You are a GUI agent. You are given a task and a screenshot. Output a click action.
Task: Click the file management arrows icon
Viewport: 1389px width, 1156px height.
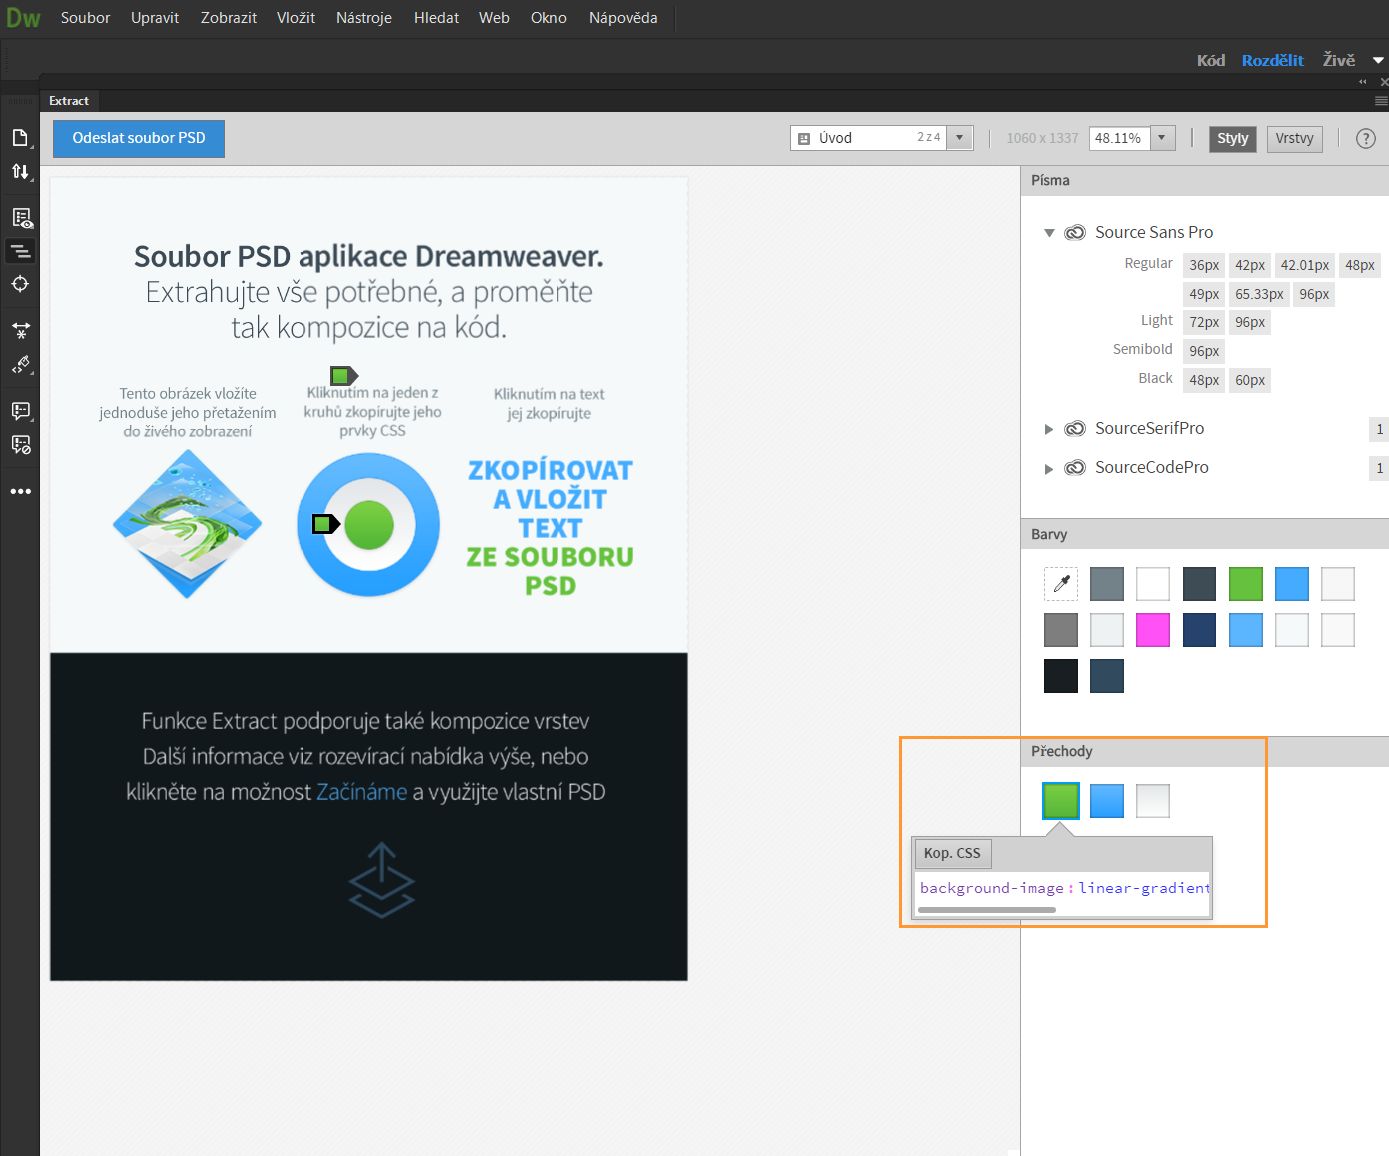coord(20,171)
